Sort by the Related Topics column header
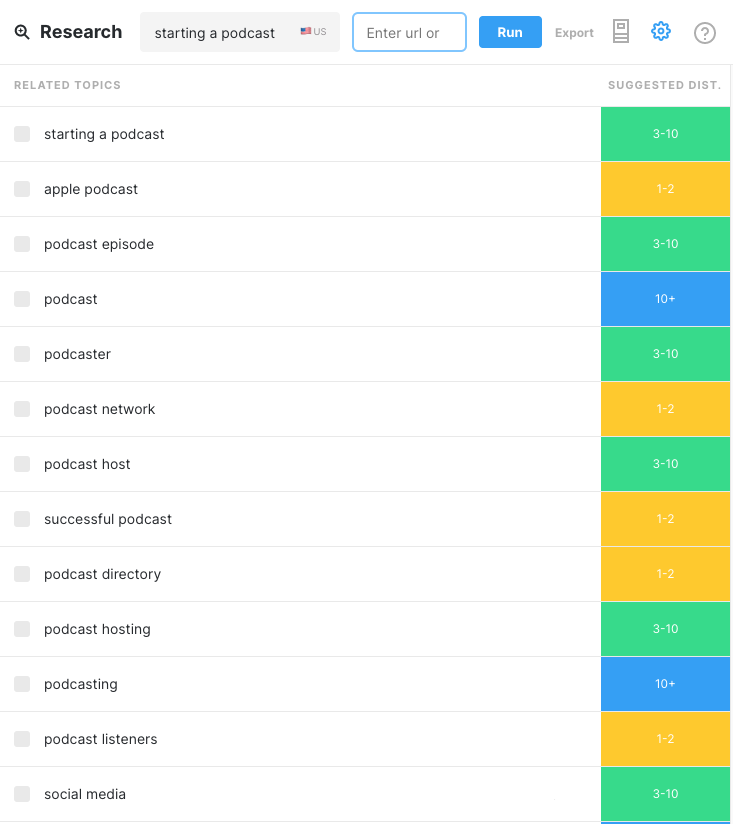733x824 pixels. (67, 85)
